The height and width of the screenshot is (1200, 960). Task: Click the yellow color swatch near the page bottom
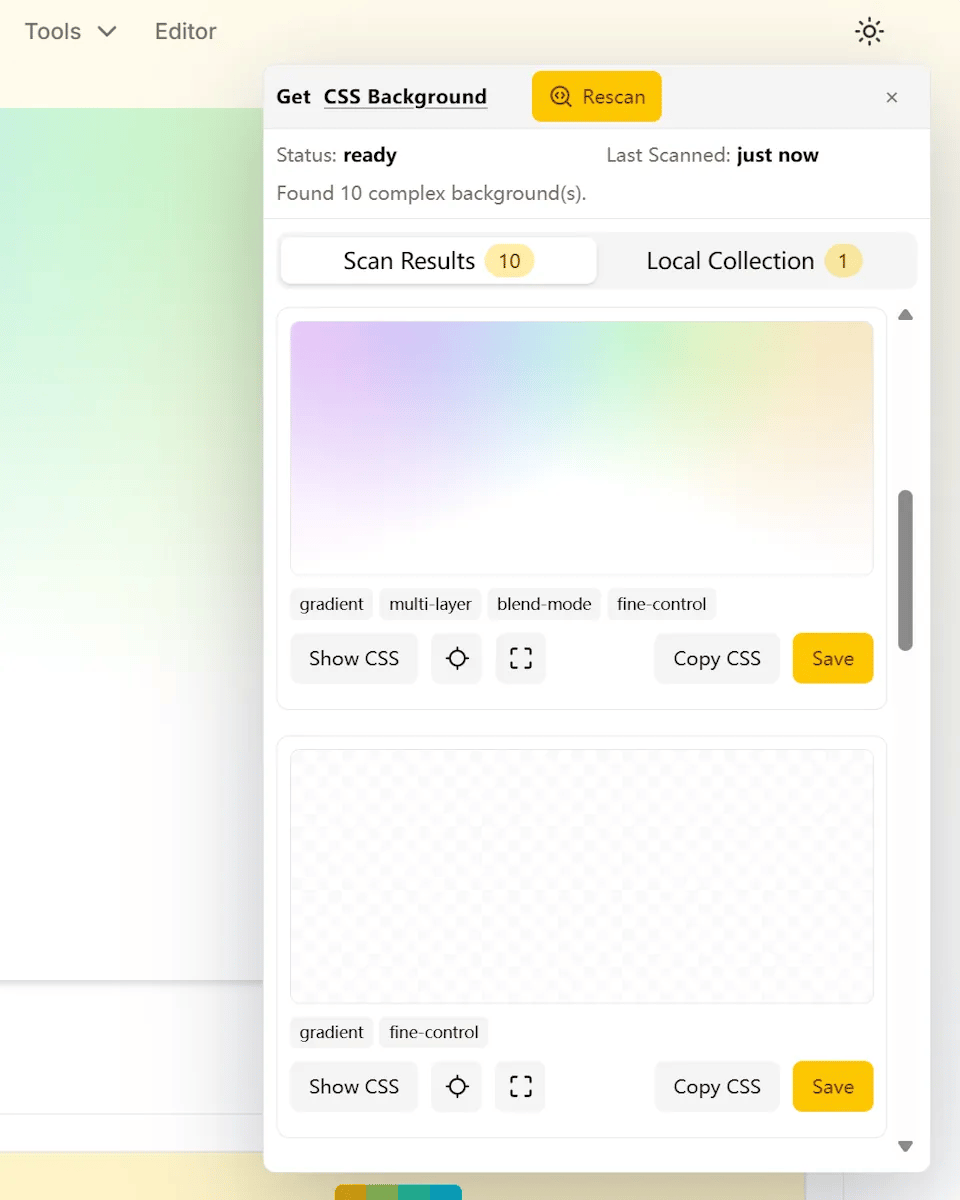(x=350, y=1193)
